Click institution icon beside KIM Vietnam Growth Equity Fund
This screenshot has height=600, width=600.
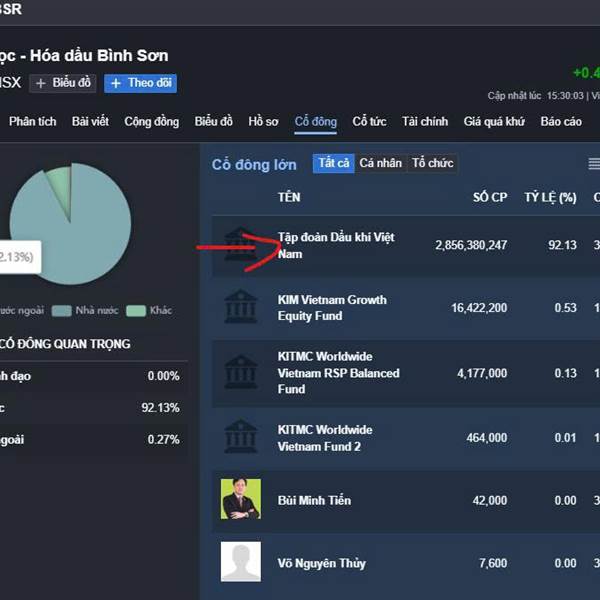pyautogui.click(x=240, y=306)
